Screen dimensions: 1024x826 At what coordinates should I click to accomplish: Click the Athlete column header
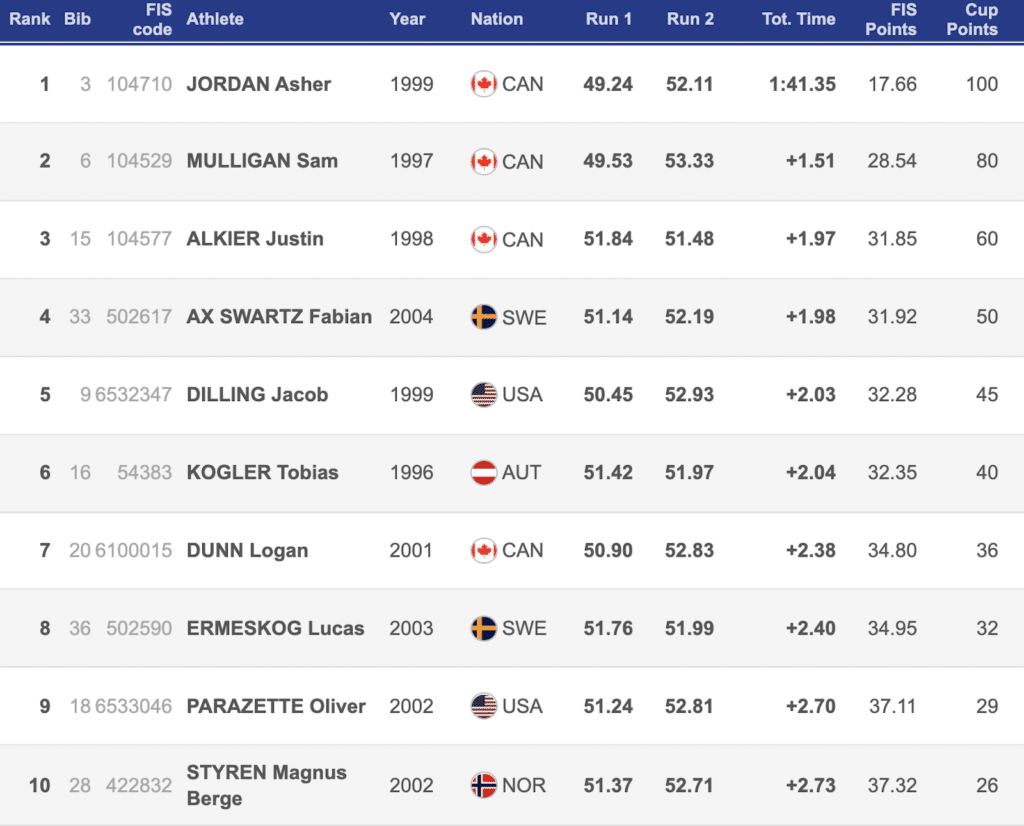click(215, 19)
